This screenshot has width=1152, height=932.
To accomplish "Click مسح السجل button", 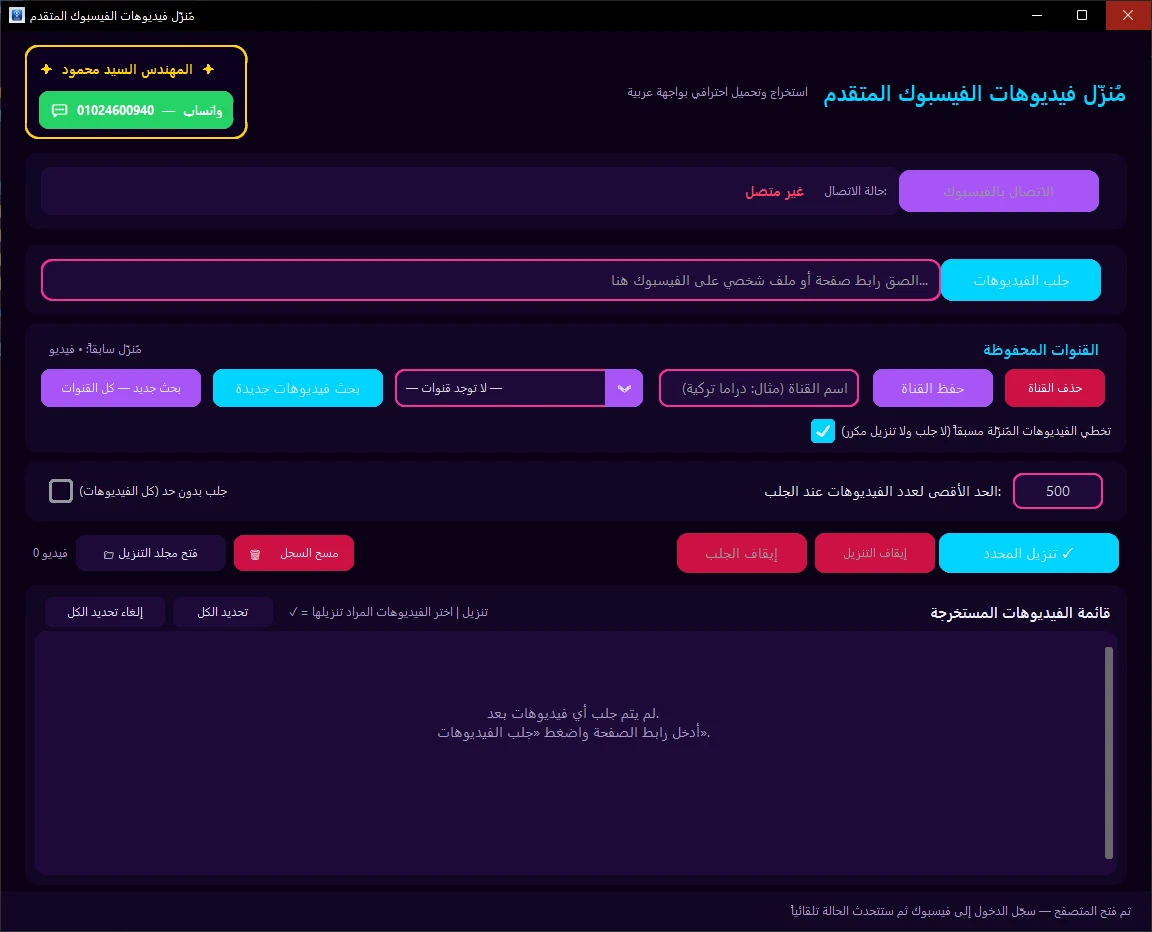I will click(294, 553).
